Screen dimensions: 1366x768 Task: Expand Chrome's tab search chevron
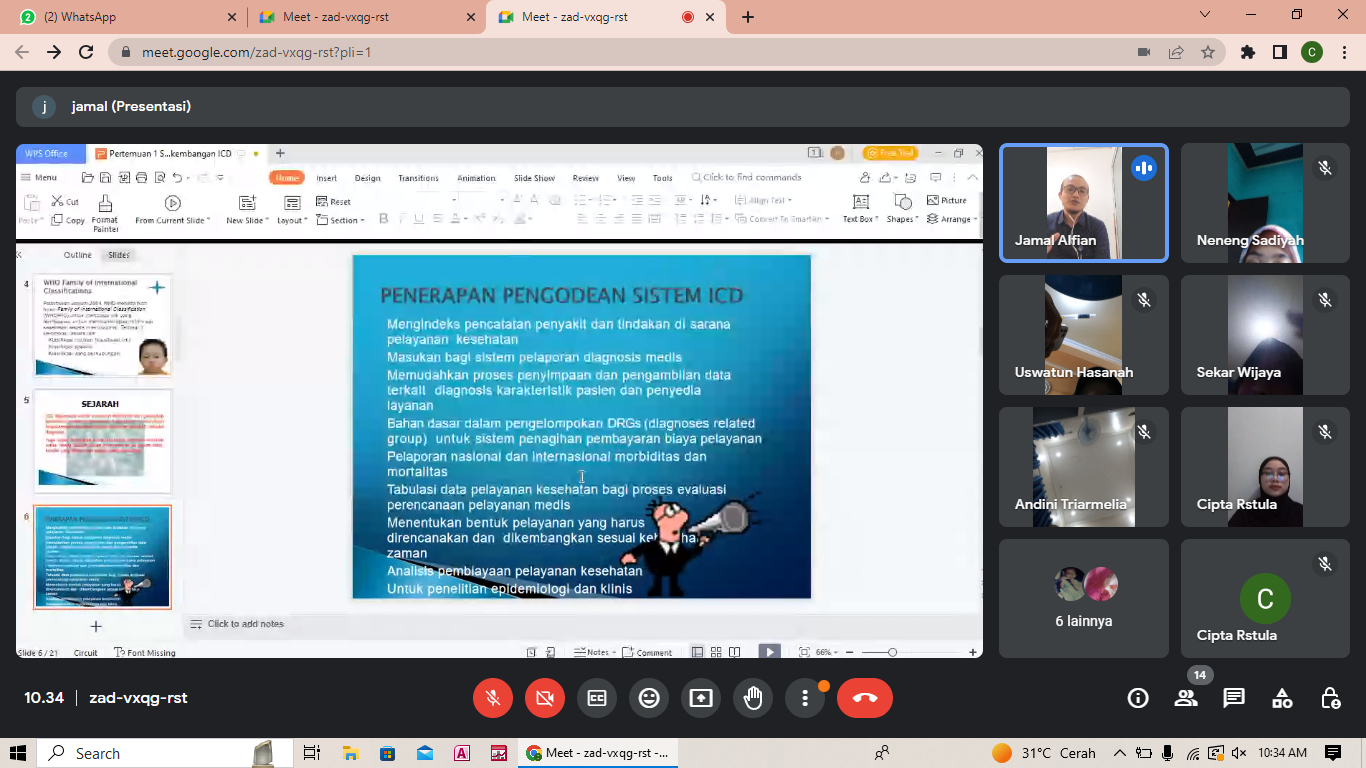pyautogui.click(x=1204, y=16)
